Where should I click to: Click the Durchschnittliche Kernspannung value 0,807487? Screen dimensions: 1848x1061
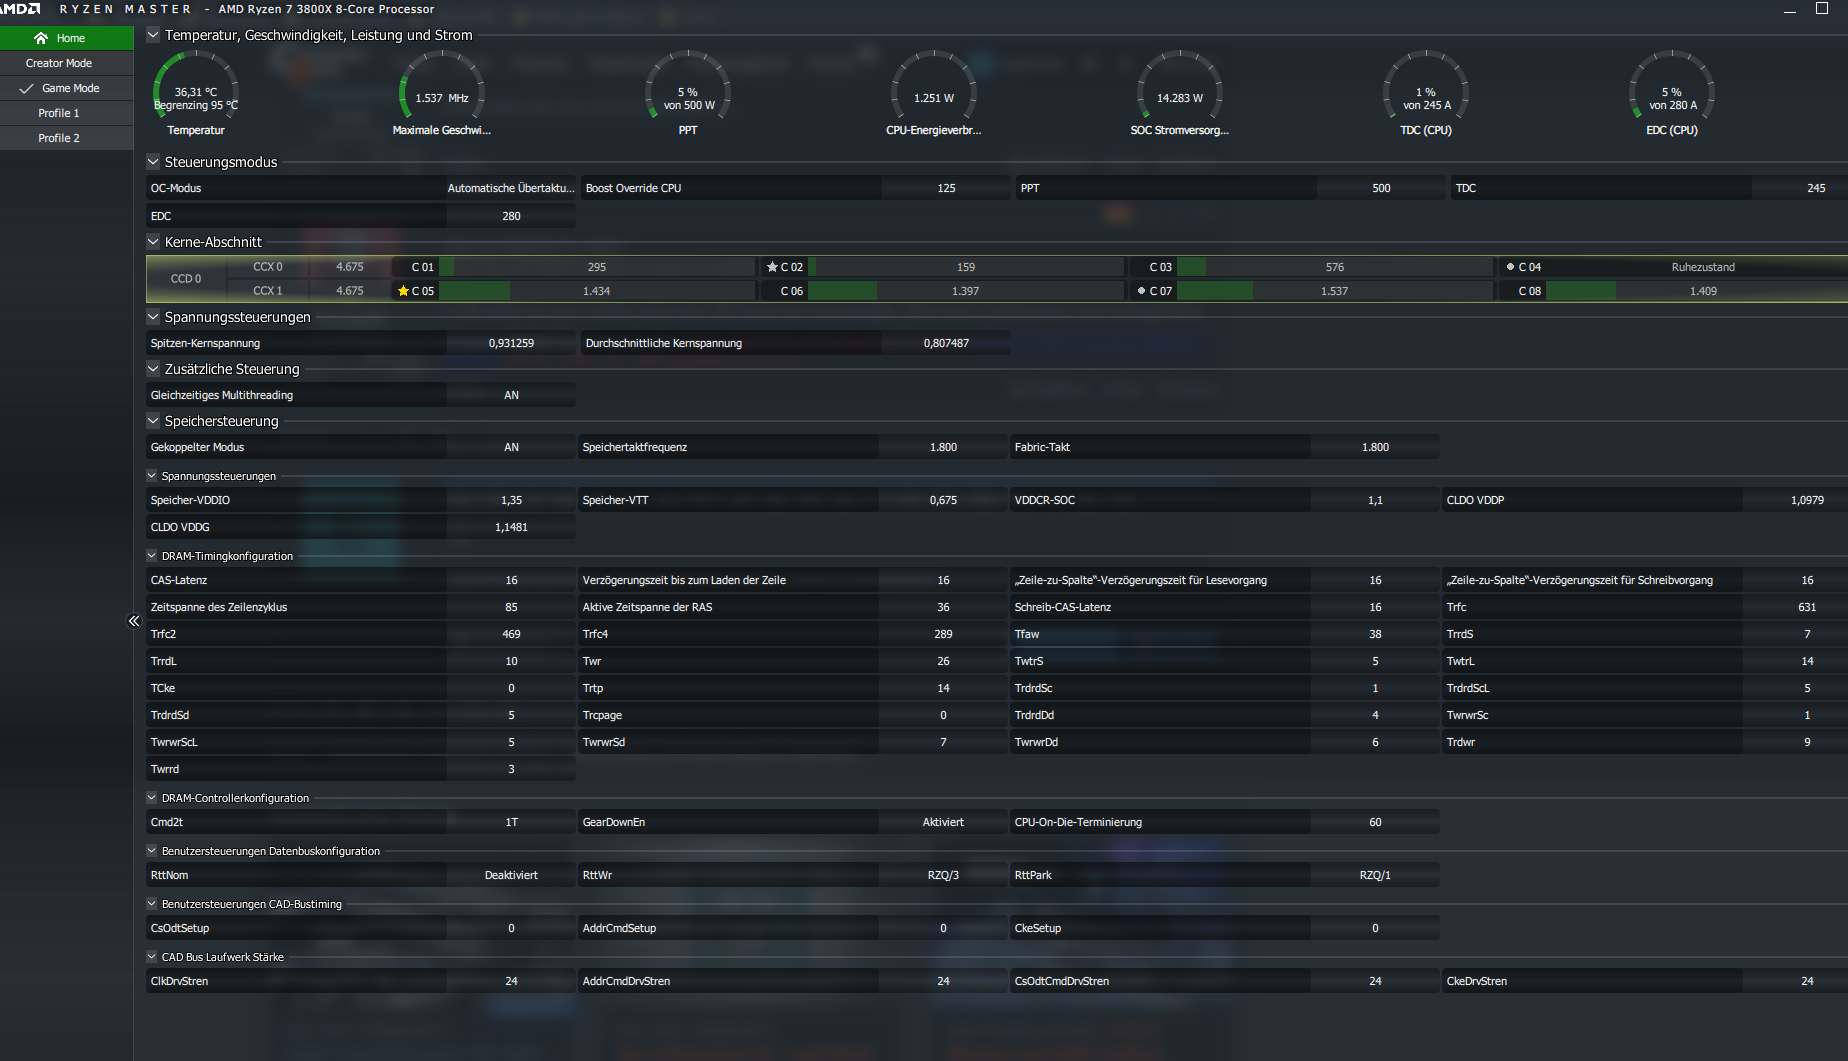(x=946, y=343)
